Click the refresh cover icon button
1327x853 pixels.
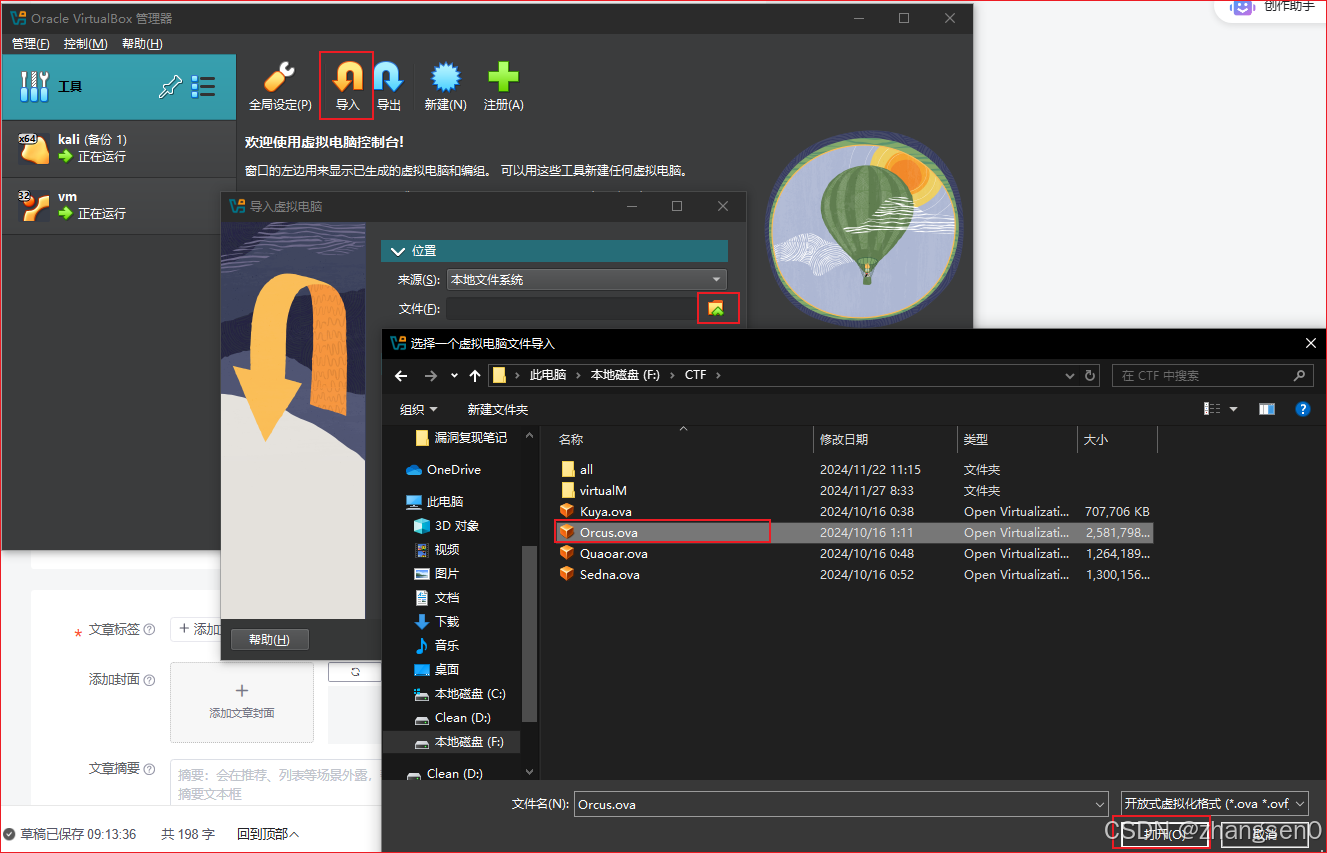click(355, 672)
